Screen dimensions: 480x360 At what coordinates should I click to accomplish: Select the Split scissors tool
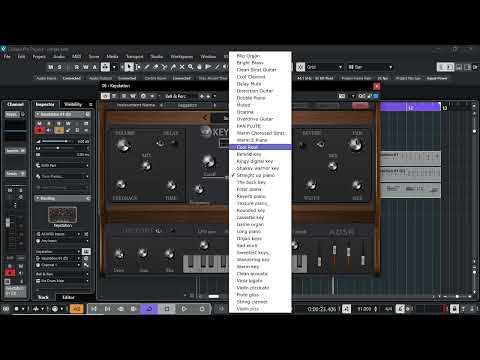(164, 67)
